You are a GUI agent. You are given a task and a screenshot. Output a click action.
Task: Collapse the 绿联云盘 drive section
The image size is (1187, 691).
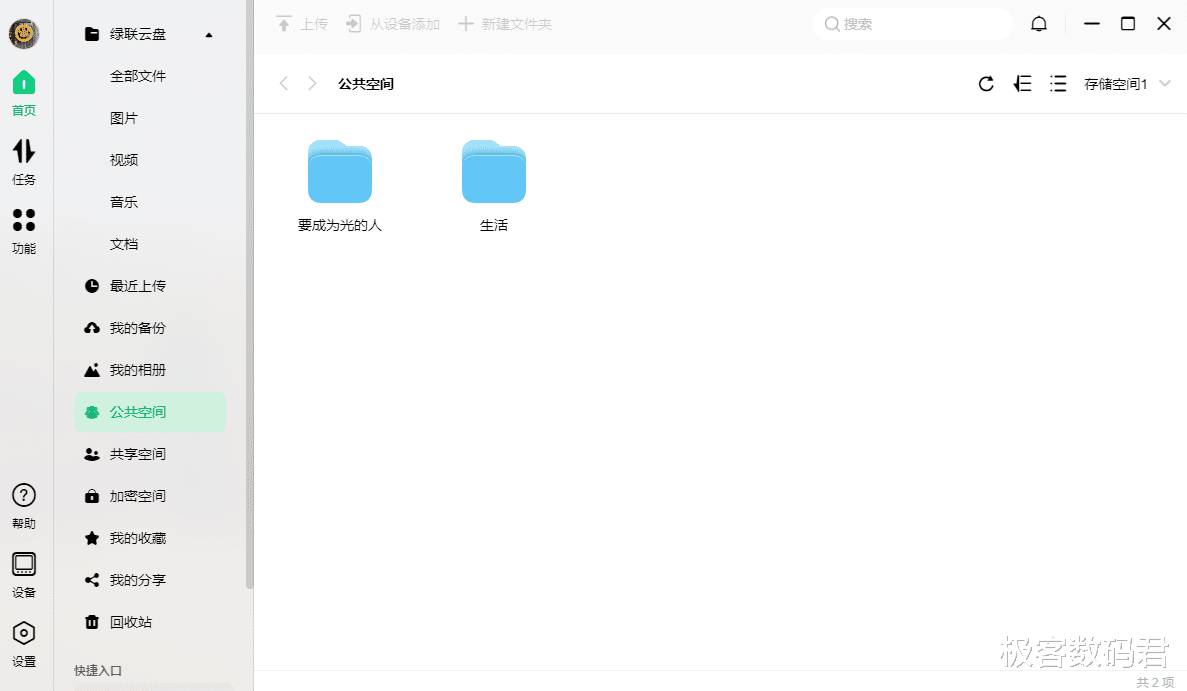tap(209, 33)
